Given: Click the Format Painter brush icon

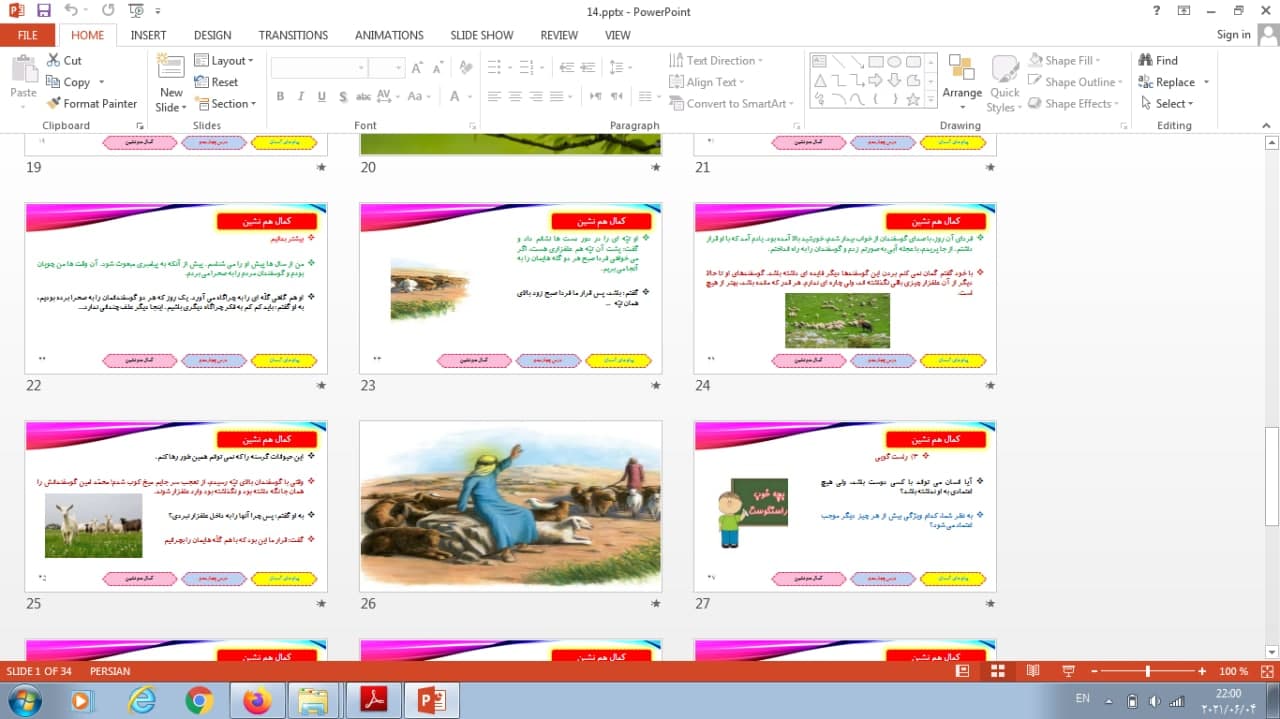Looking at the screenshot, I should [54, 104].
